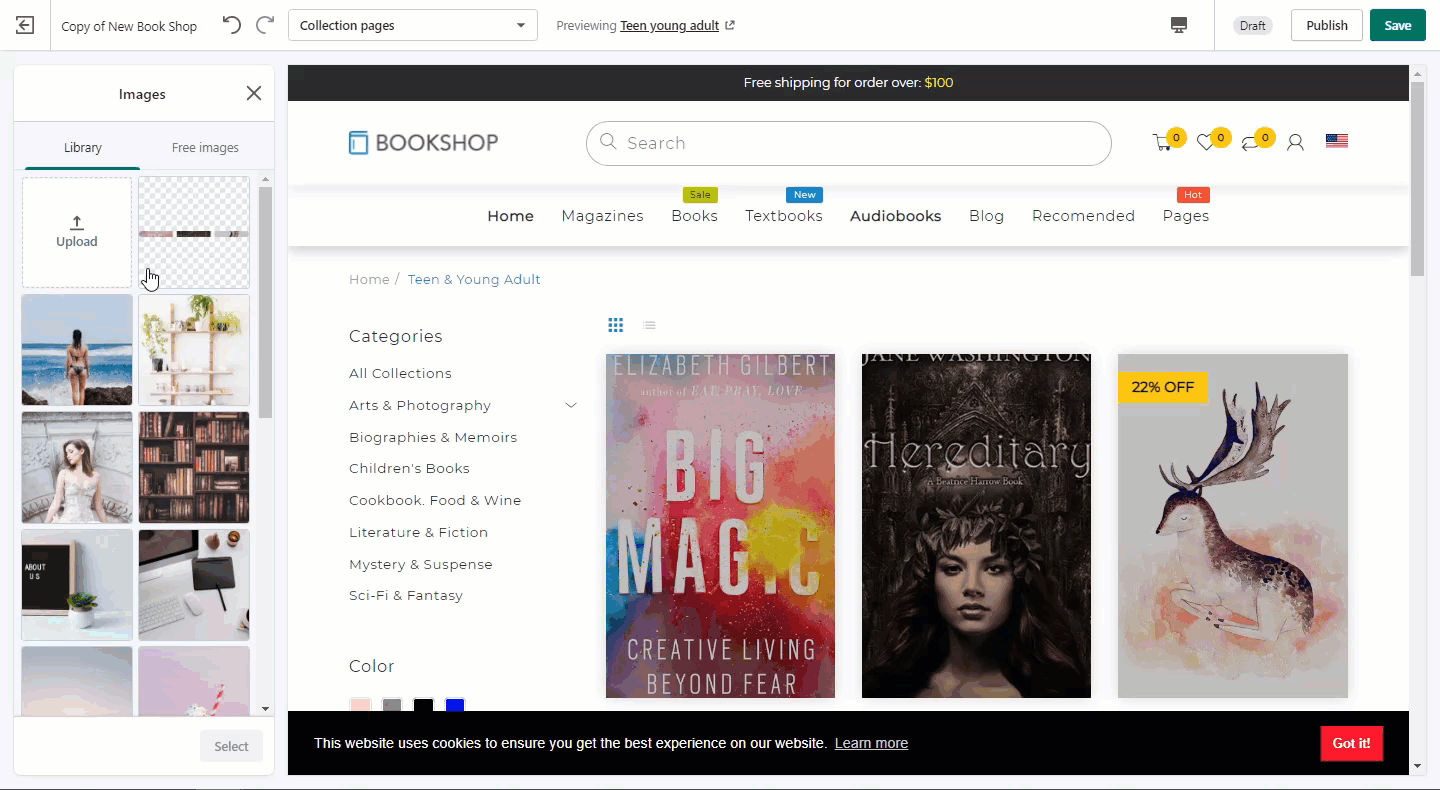The height and width of the screenshot is (790, 1440).
Task: Select Cookbook. Food & Wine category
Action: coord(435,500)
